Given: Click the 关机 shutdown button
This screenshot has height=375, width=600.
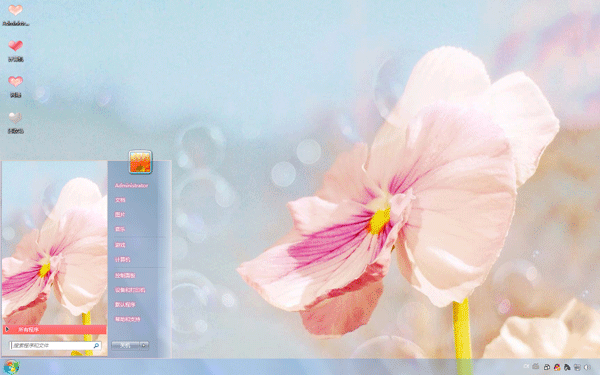Looking at the screenshot, I should (x=125, y=346).
